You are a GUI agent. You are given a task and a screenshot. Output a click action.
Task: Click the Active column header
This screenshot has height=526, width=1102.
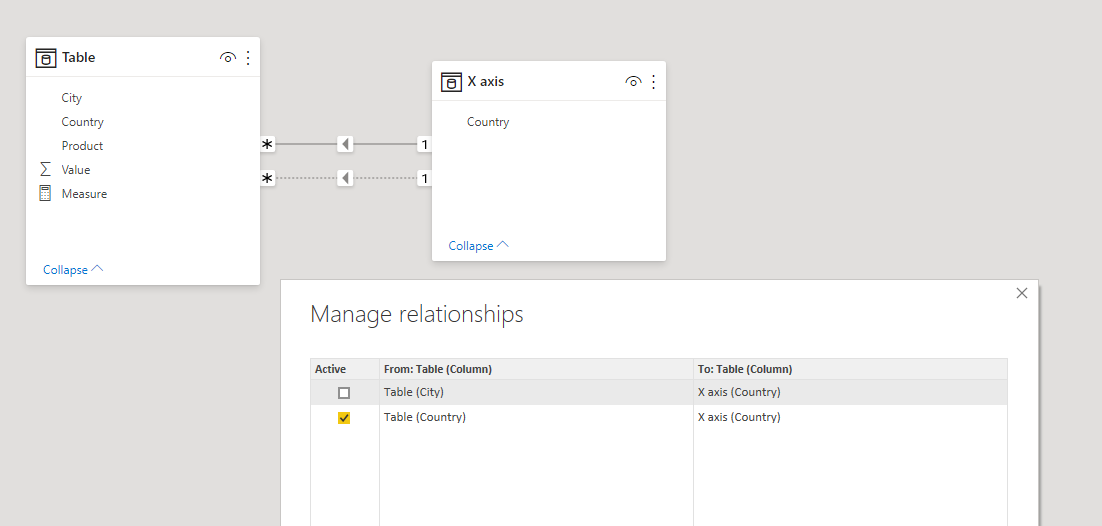pyautogui.click(x=330, y=369)
